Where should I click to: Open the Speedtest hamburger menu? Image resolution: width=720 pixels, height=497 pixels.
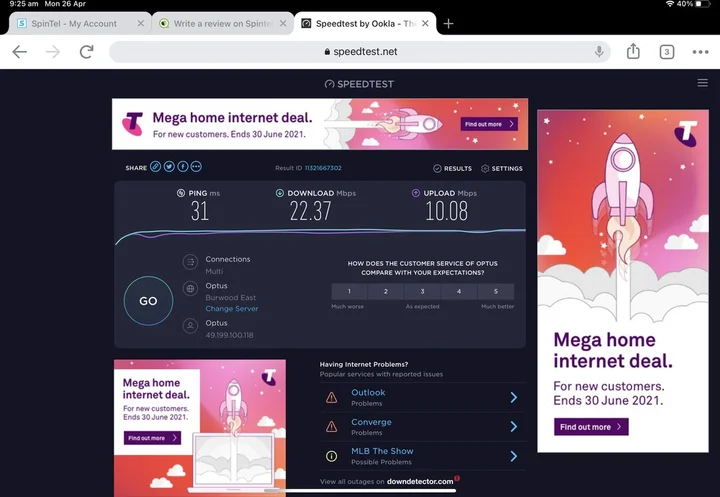(703, 83)
